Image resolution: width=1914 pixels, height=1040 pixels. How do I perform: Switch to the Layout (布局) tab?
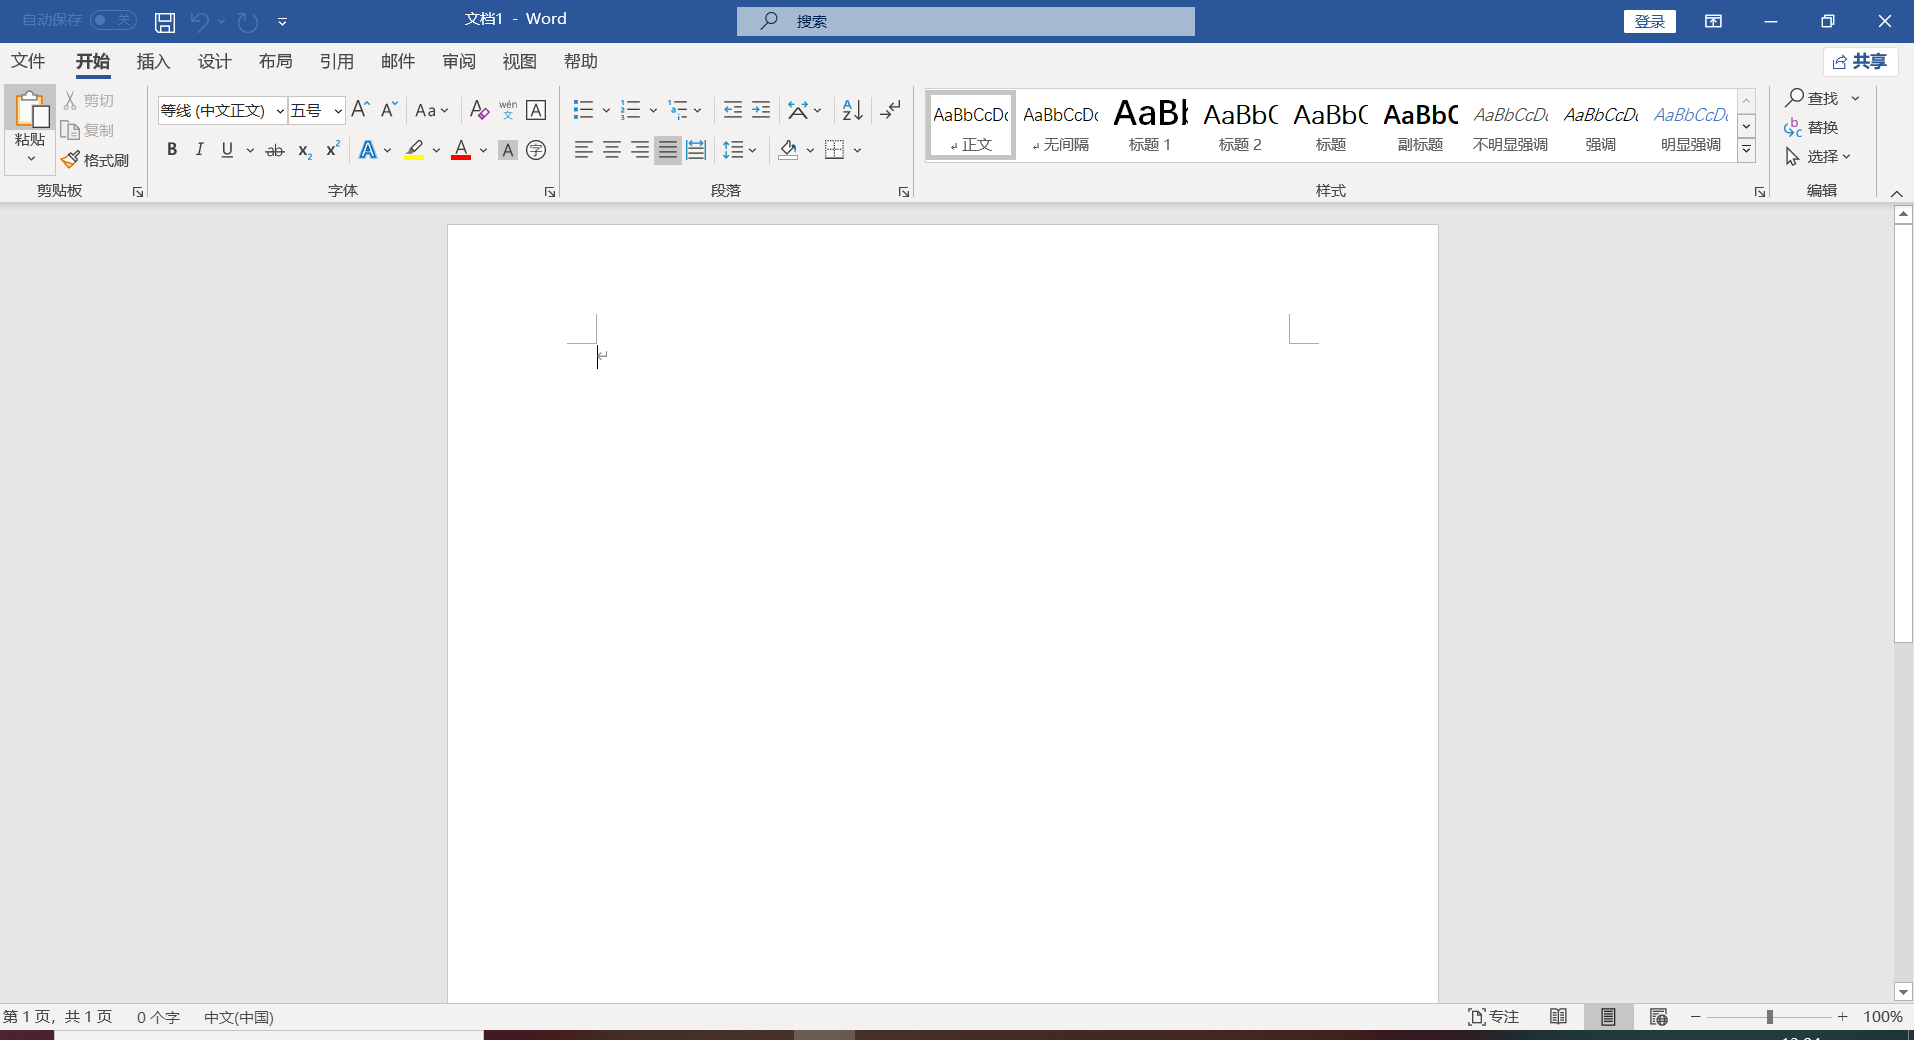[x=276, y=61]
